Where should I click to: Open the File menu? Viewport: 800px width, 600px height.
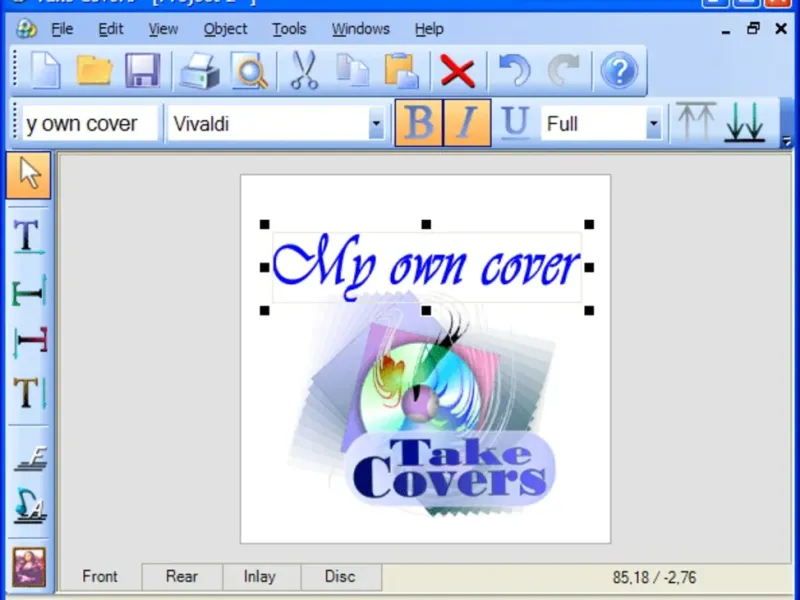[x=62, y=29]
